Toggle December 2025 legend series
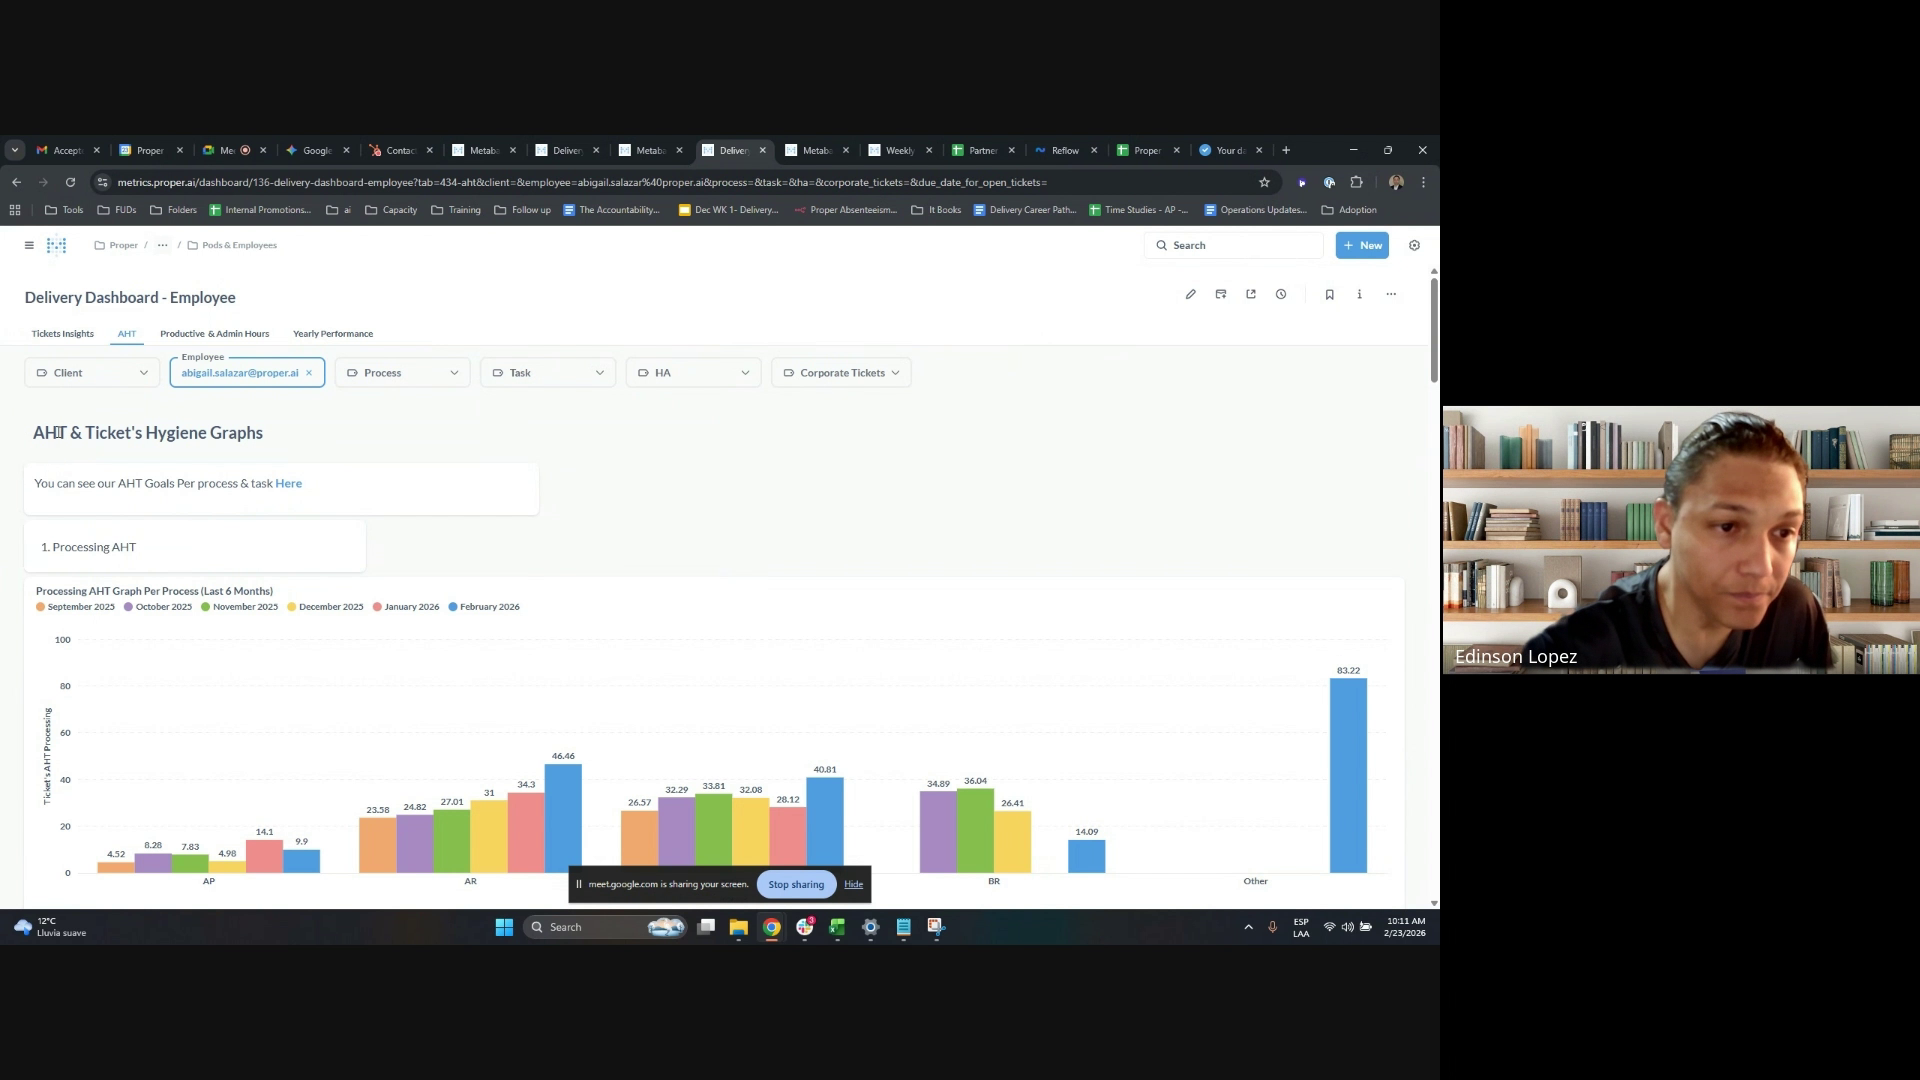 pos(325,607)
